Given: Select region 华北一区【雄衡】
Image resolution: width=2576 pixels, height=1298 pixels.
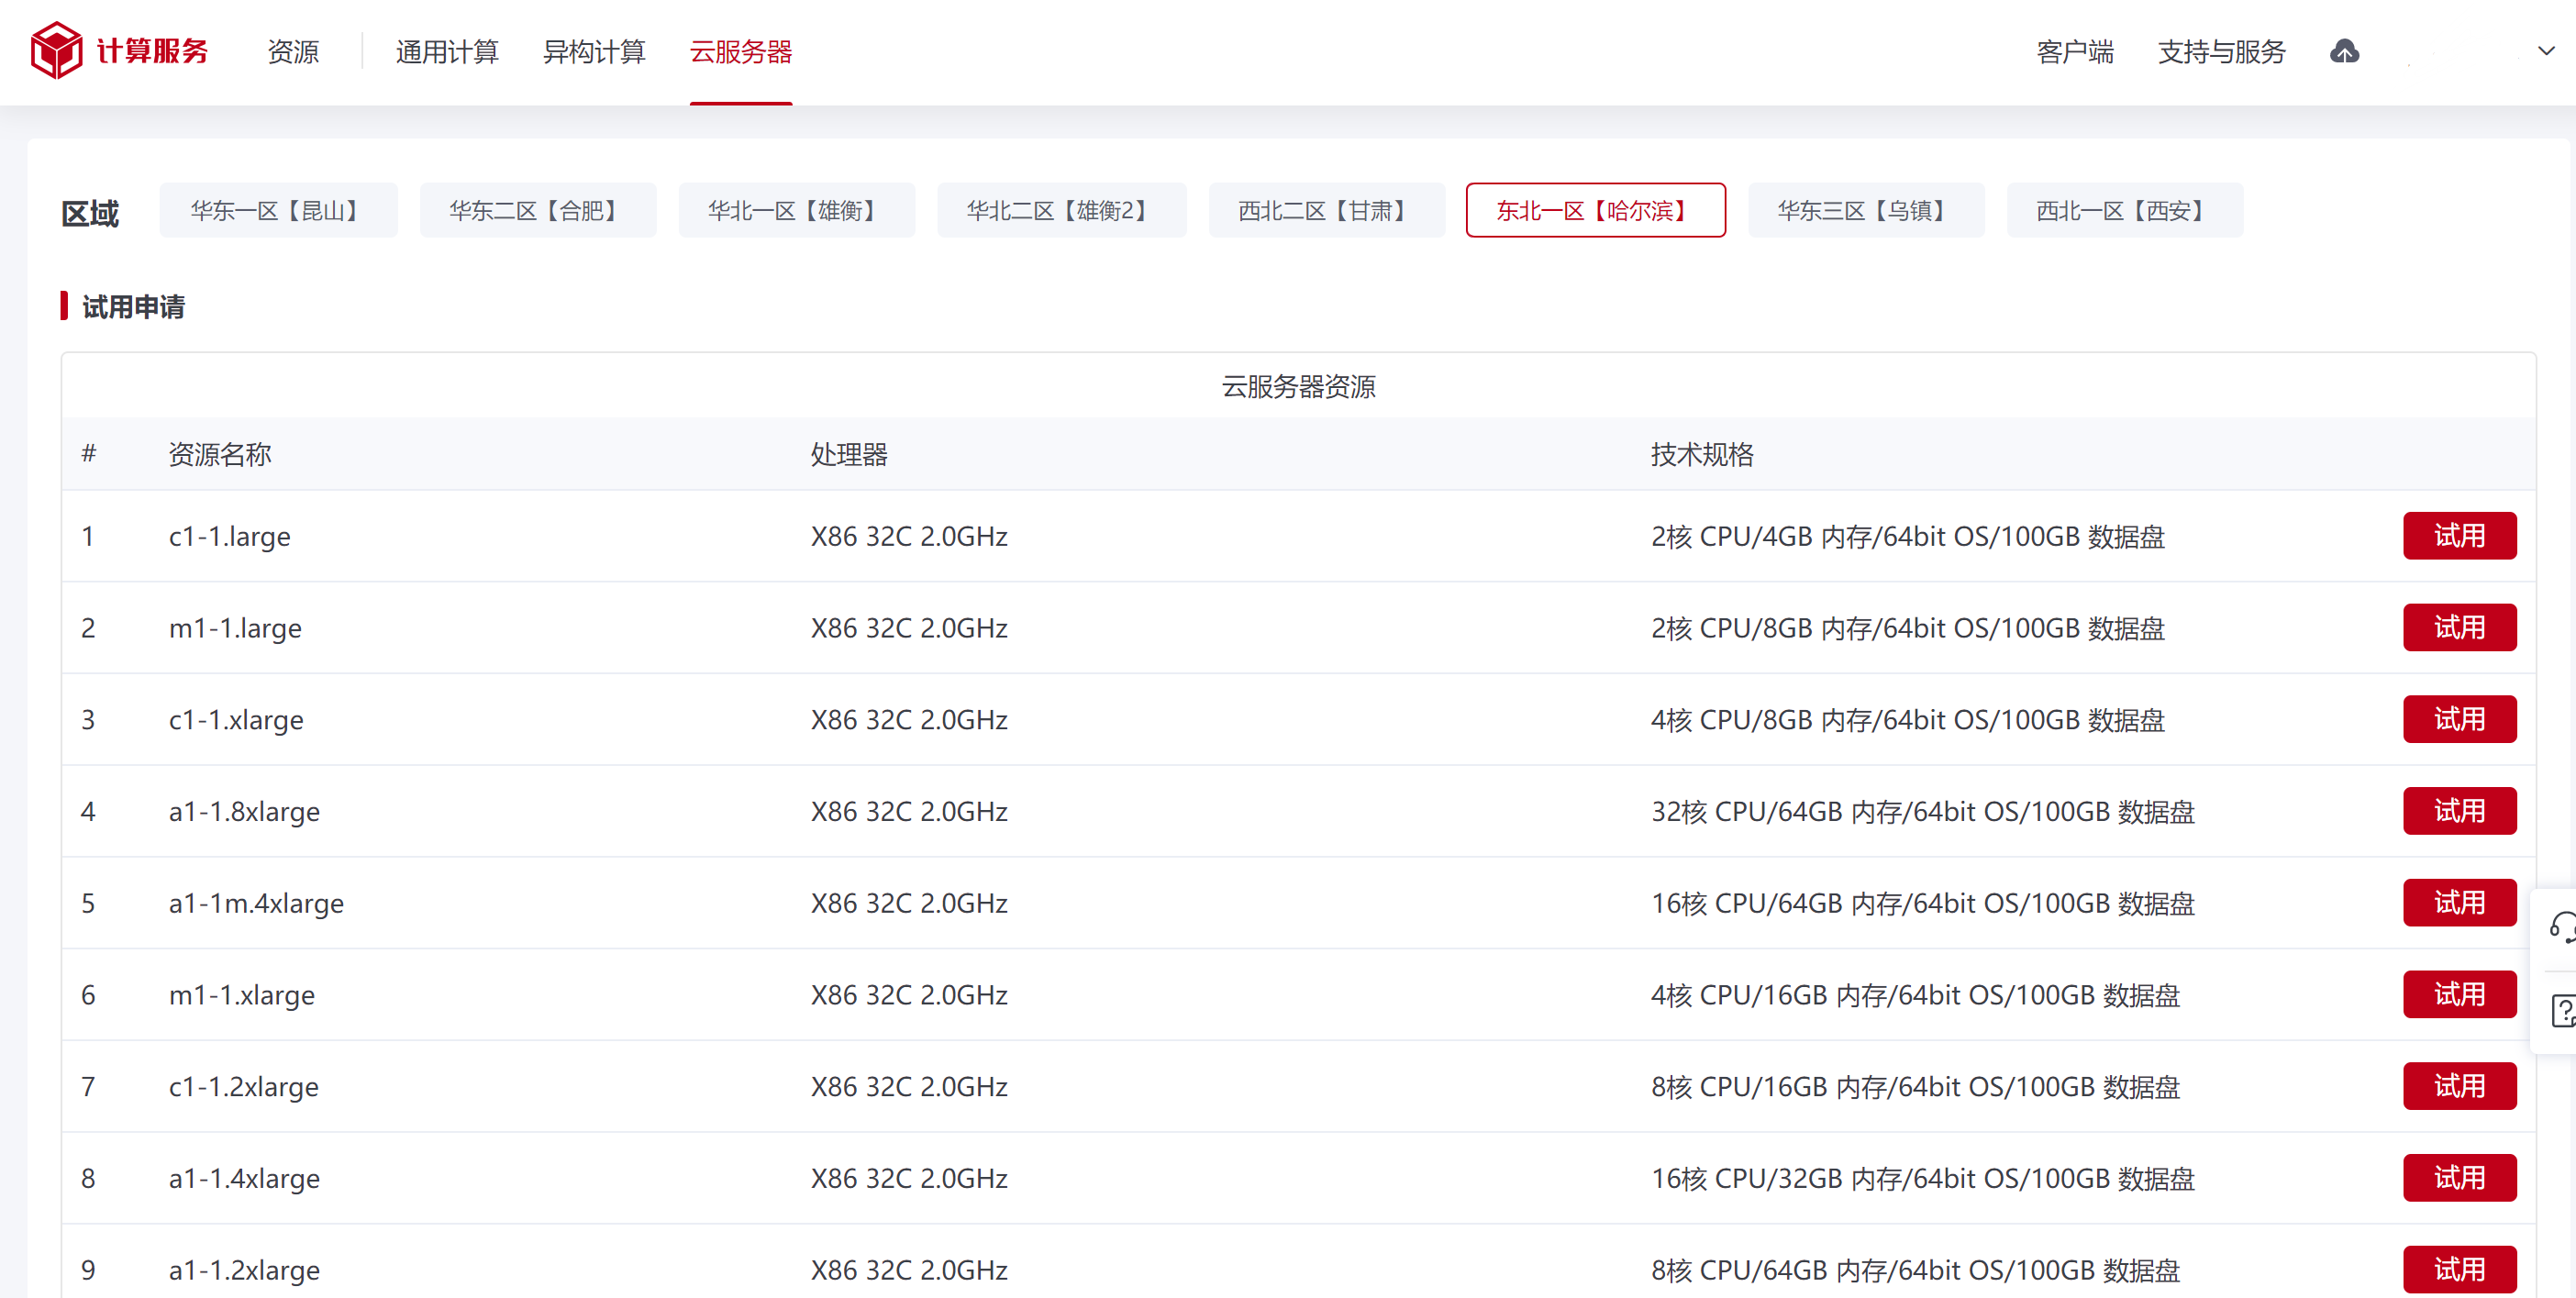Looking at the screenshot, I should coord(796,210).
